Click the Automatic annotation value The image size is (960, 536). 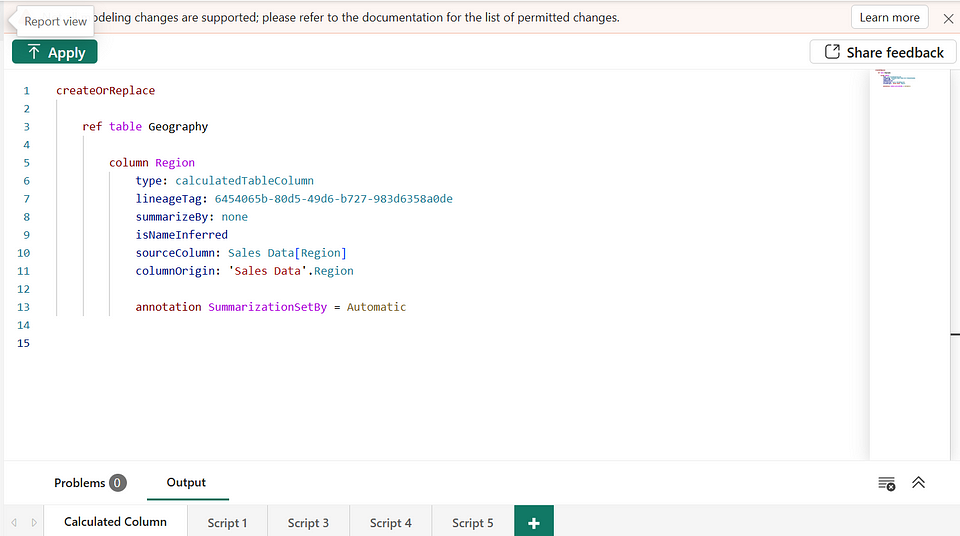click(x=377, y=307)
